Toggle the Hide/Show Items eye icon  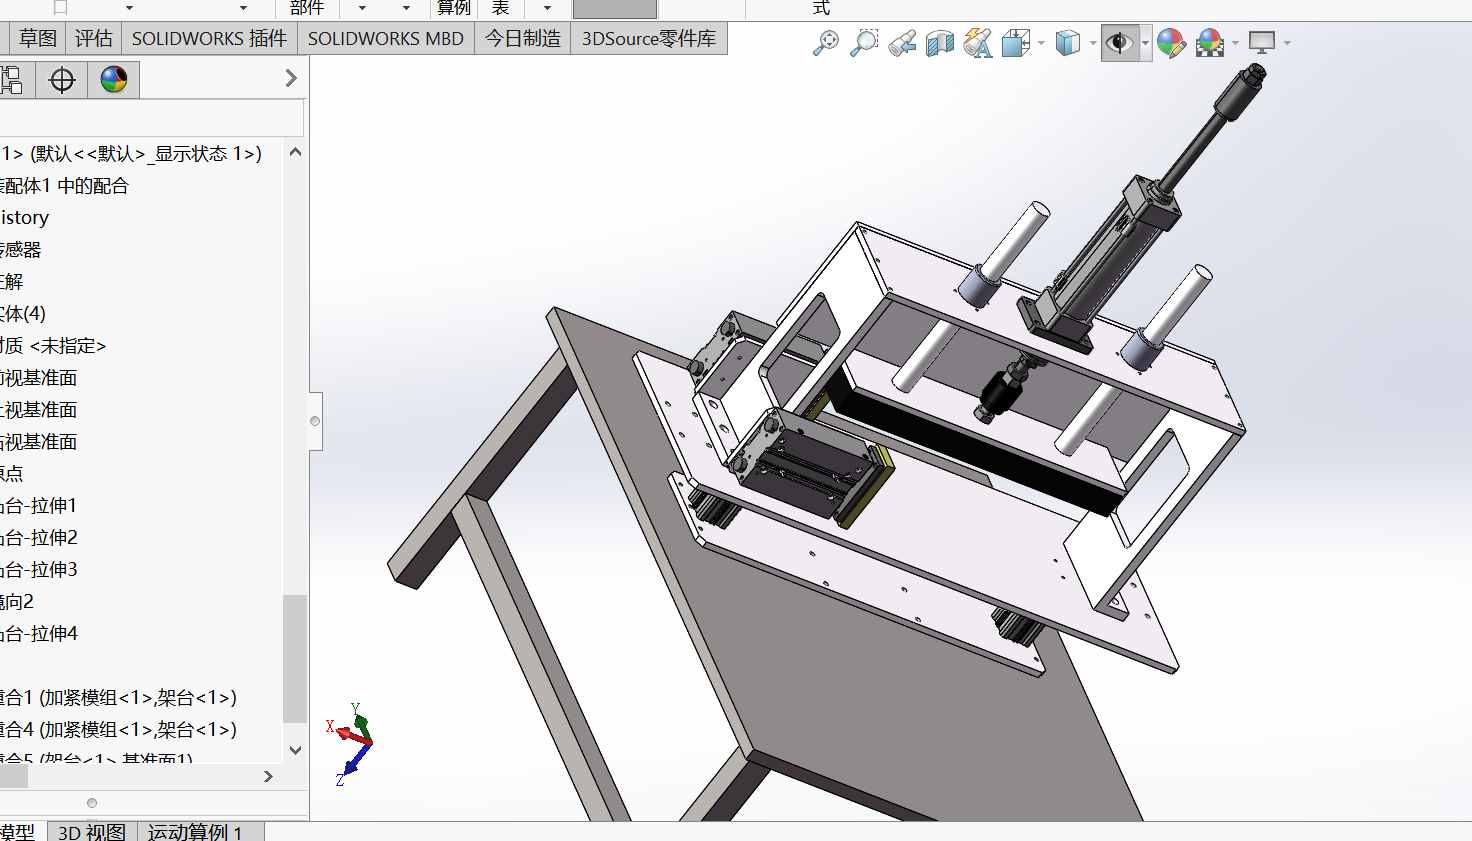tap(1120, 43)
